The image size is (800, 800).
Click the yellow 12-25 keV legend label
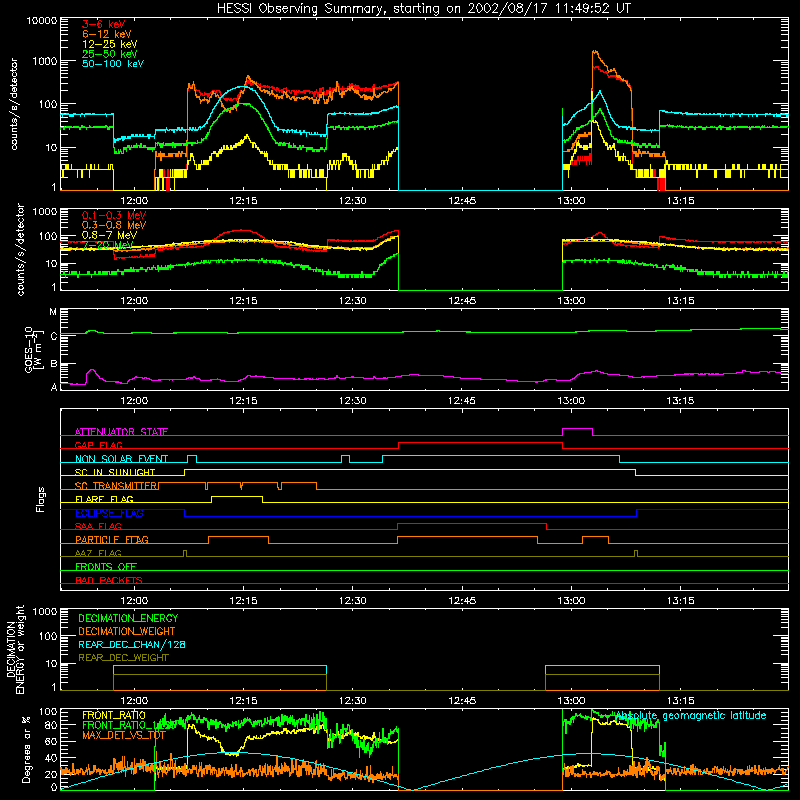(x=110, y=44)
